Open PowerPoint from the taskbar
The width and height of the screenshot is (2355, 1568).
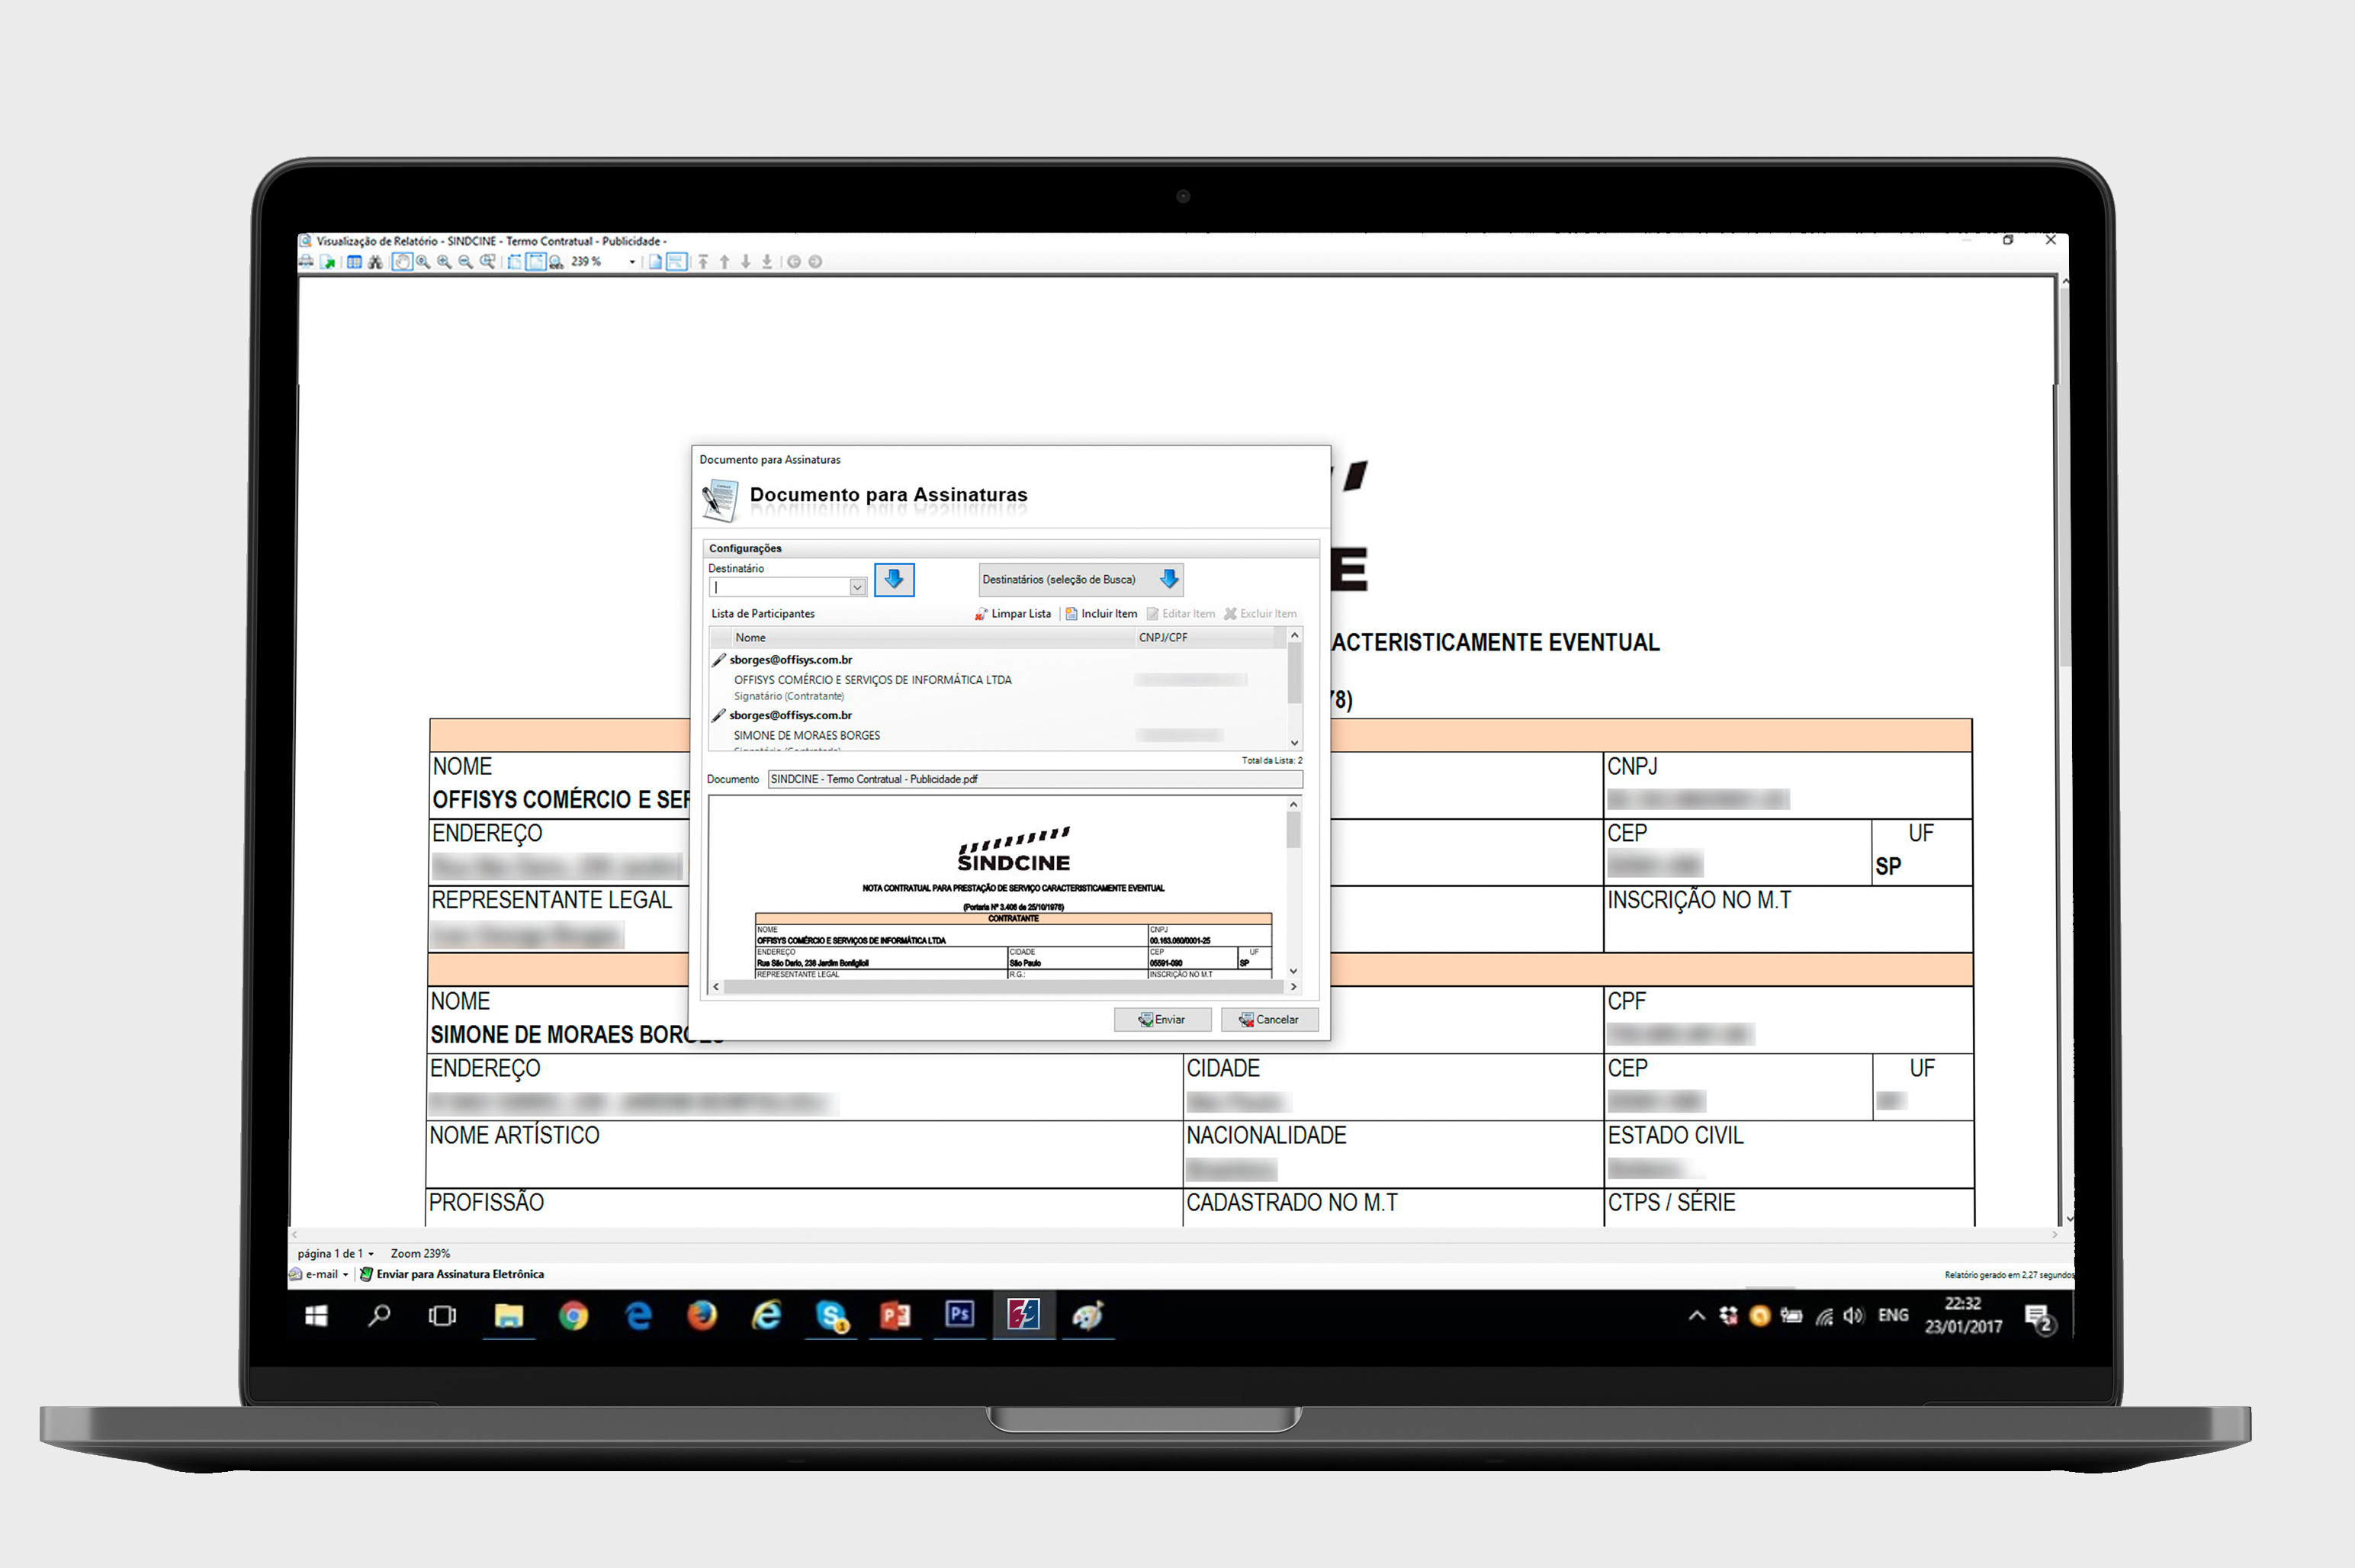[895, 1316]
